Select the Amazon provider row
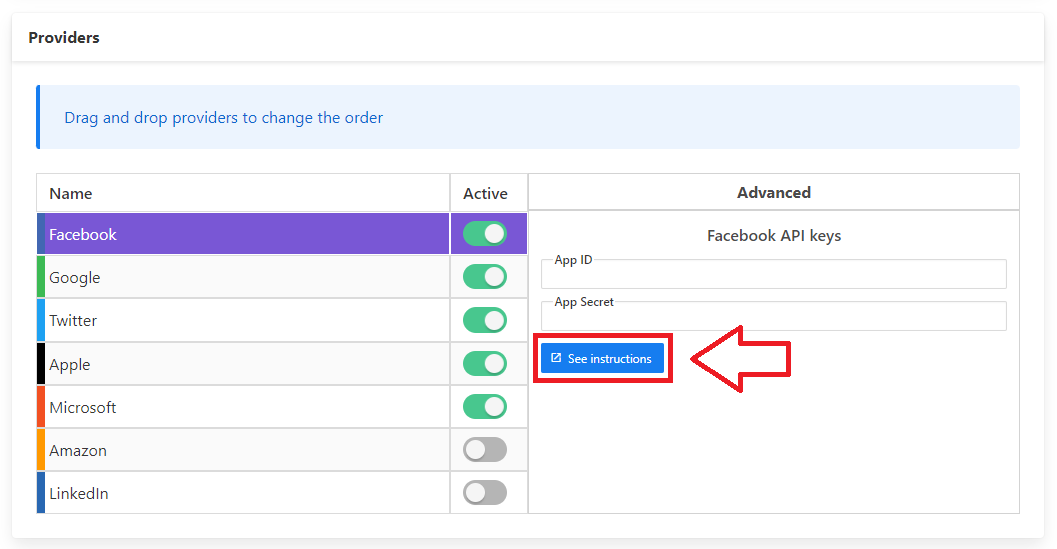The image size is (1057, 549). pyautogui.click(x=240, y=450)
